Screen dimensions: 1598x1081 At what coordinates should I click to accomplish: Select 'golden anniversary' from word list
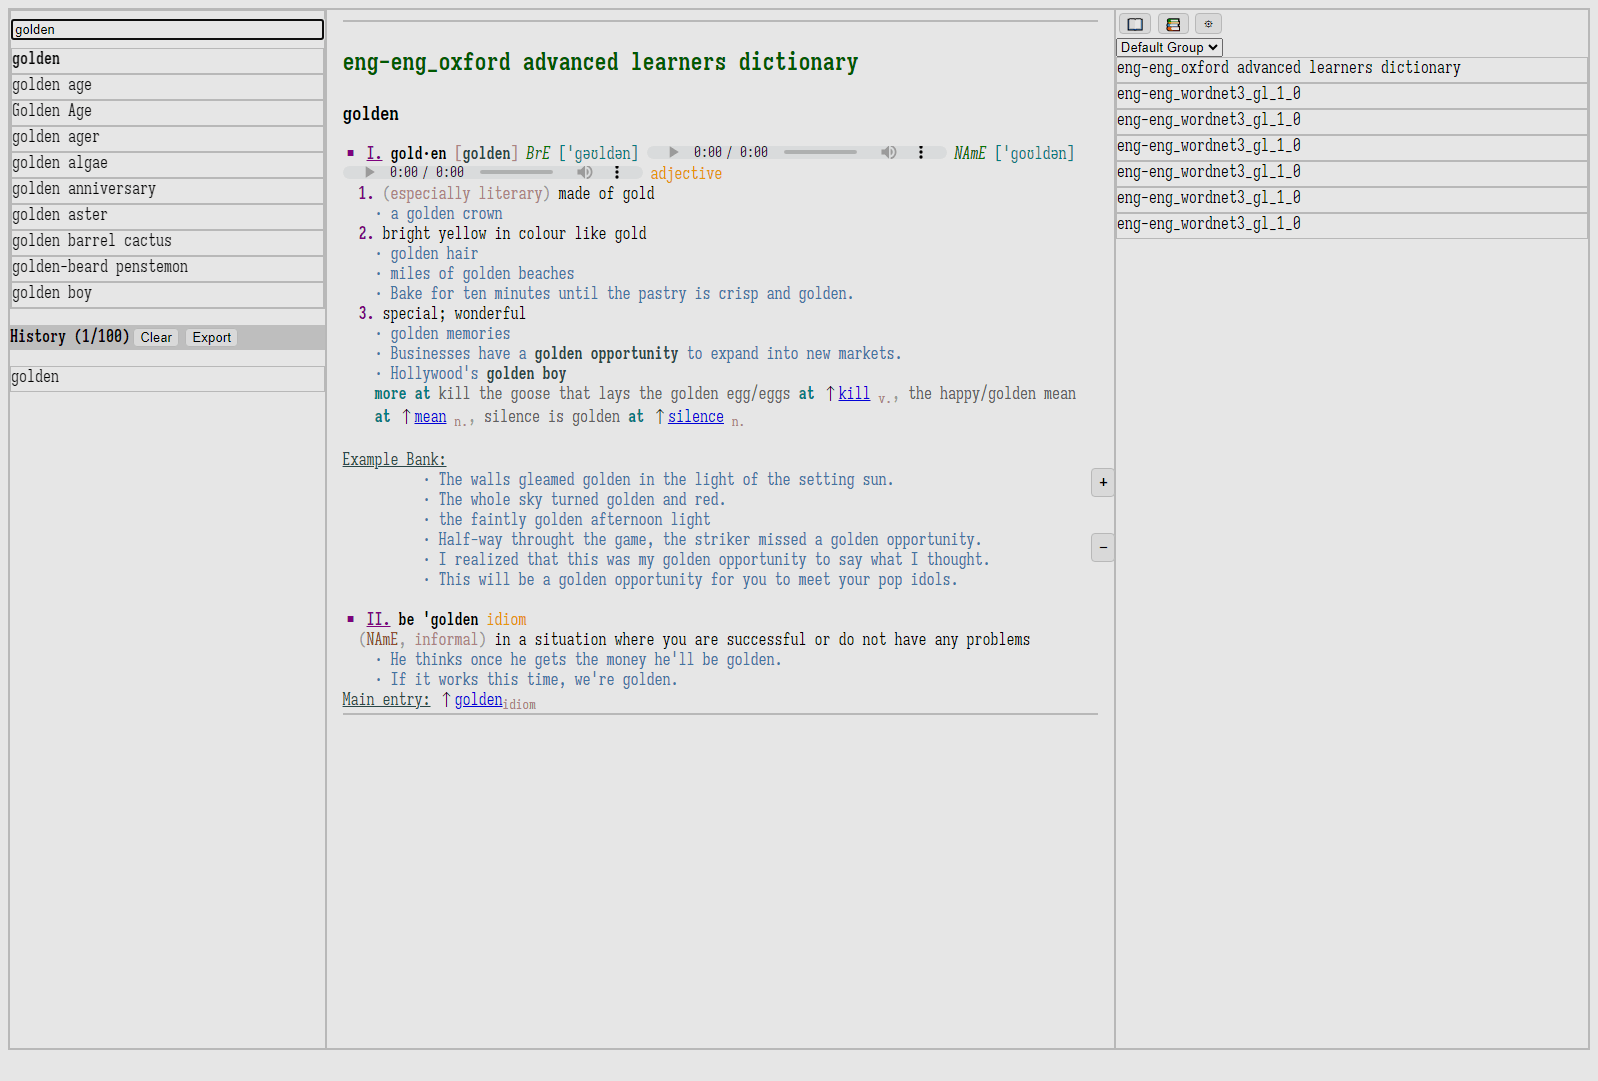pyautogui.click(x=167, y=189)
